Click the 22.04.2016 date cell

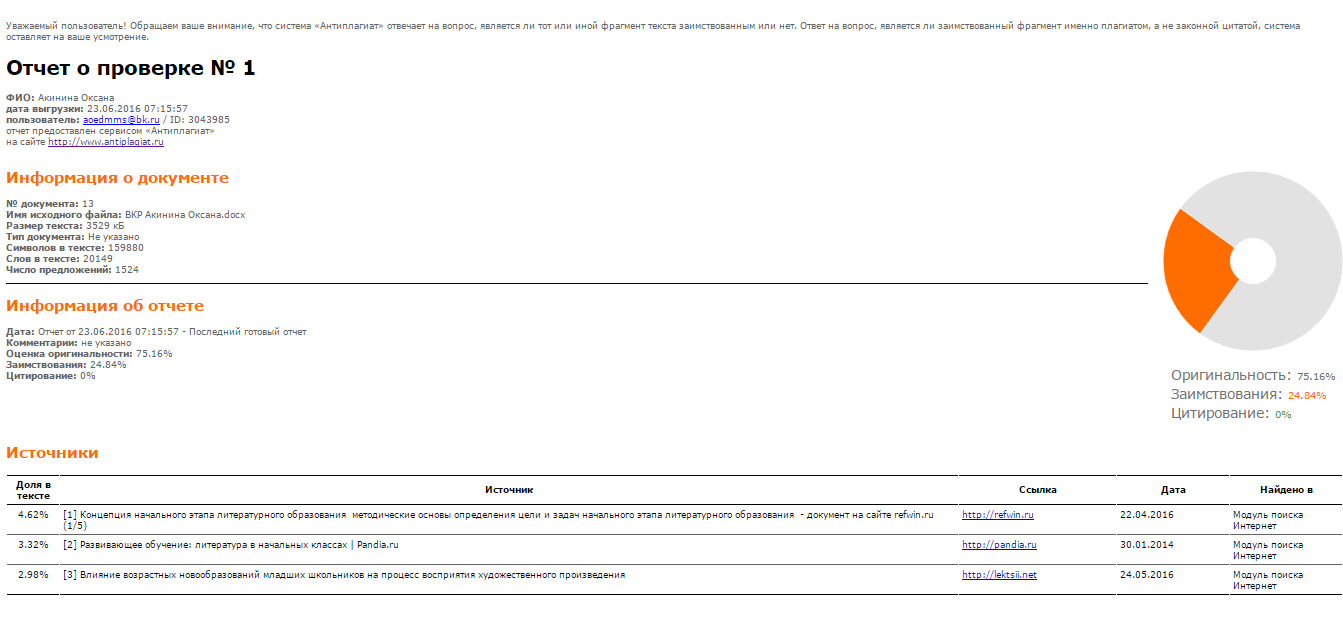pyautogui.click(x=1146, y=515)
